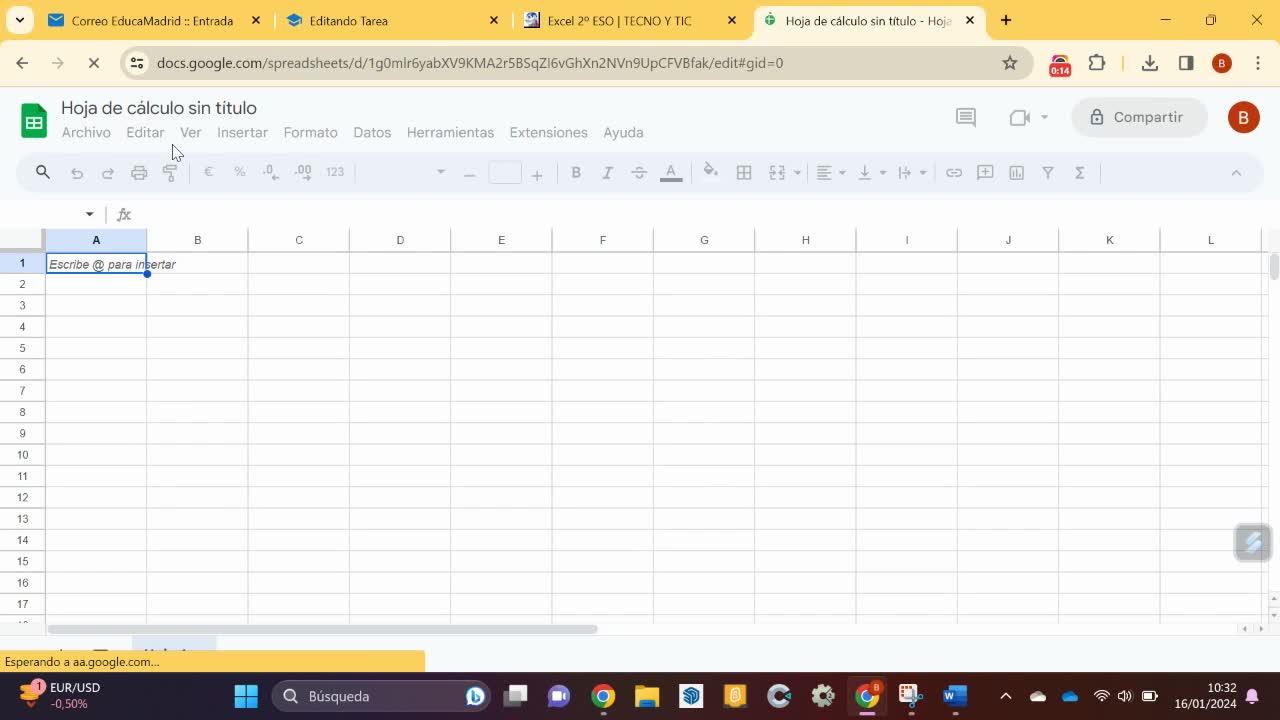Insert a link using chain icon
The height and width of the screenshot is (720, 1280).
pyautogui.click(x=954, y=173)
